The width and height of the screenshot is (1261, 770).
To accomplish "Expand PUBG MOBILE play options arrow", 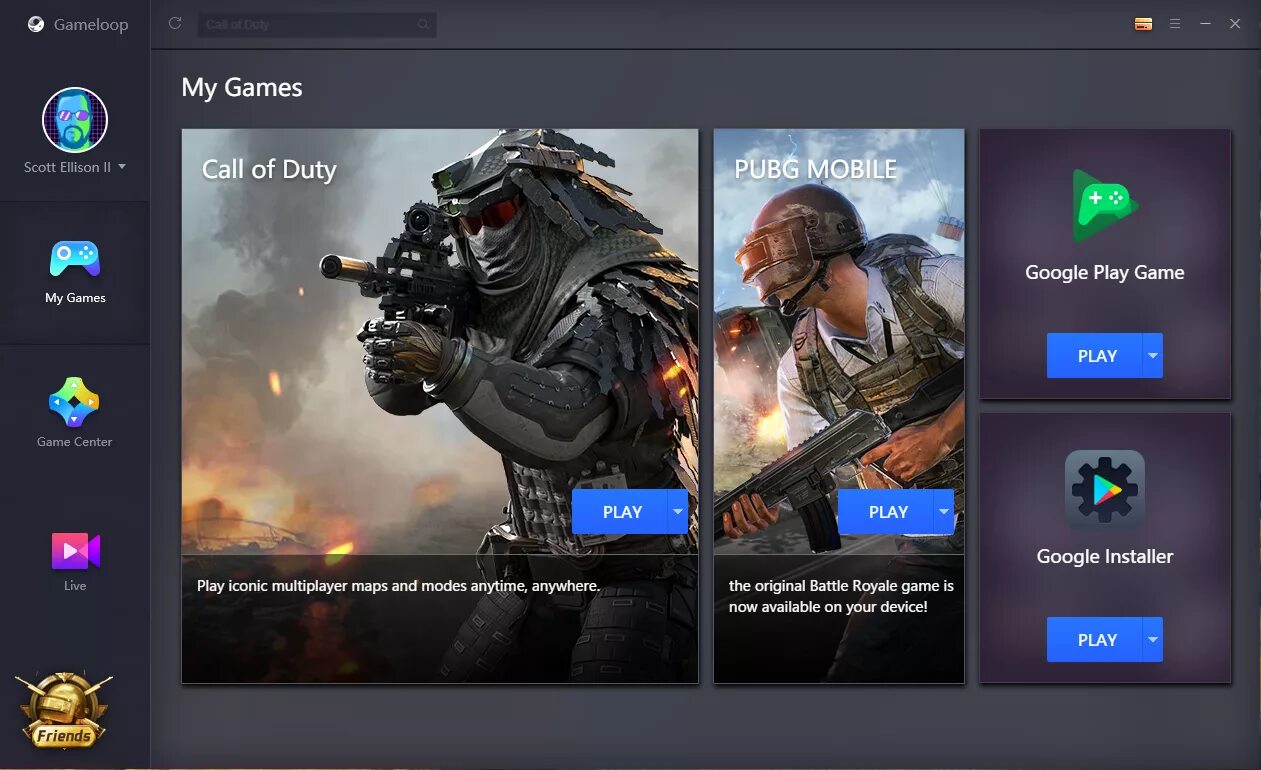I will pos(944,512).
